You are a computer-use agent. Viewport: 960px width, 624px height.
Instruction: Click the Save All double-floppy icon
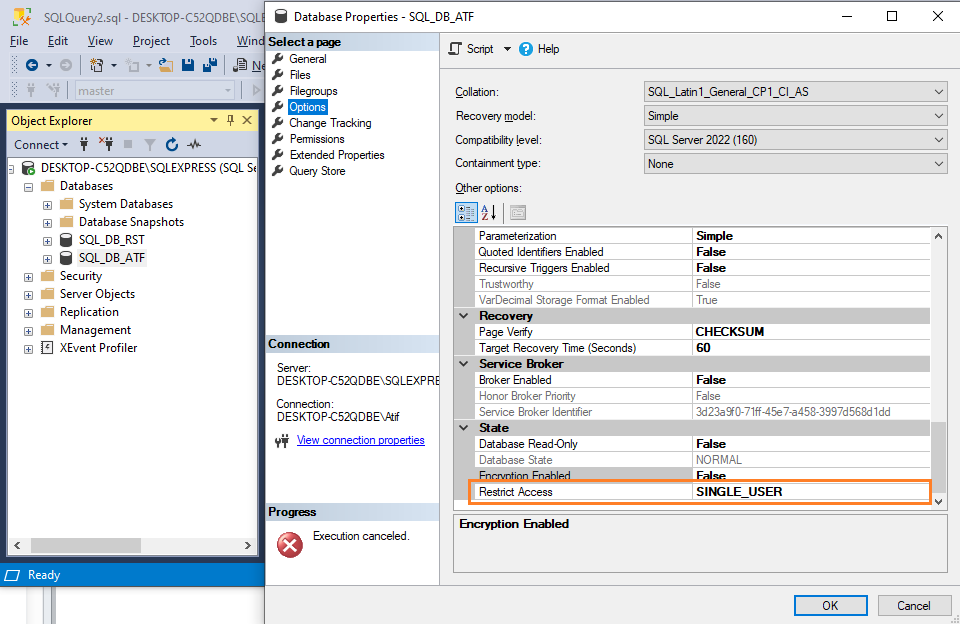coord(210,65)
